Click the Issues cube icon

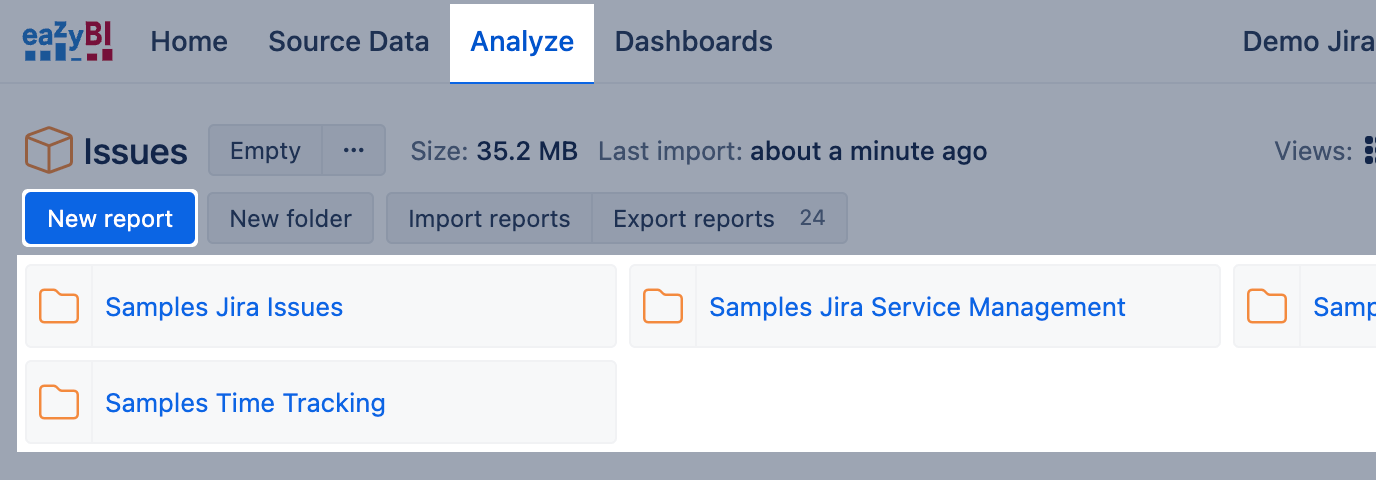pos(48,151)
